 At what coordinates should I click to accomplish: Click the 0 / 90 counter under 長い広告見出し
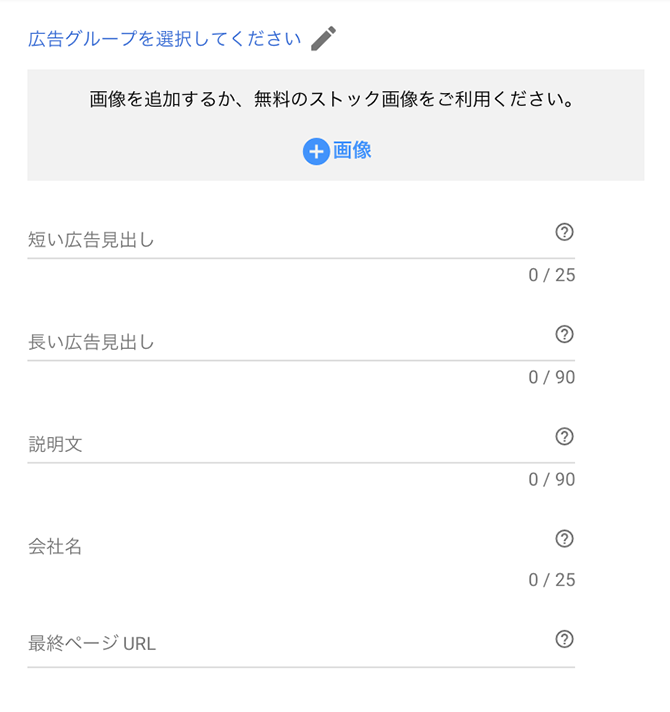[x=552, y=377]
